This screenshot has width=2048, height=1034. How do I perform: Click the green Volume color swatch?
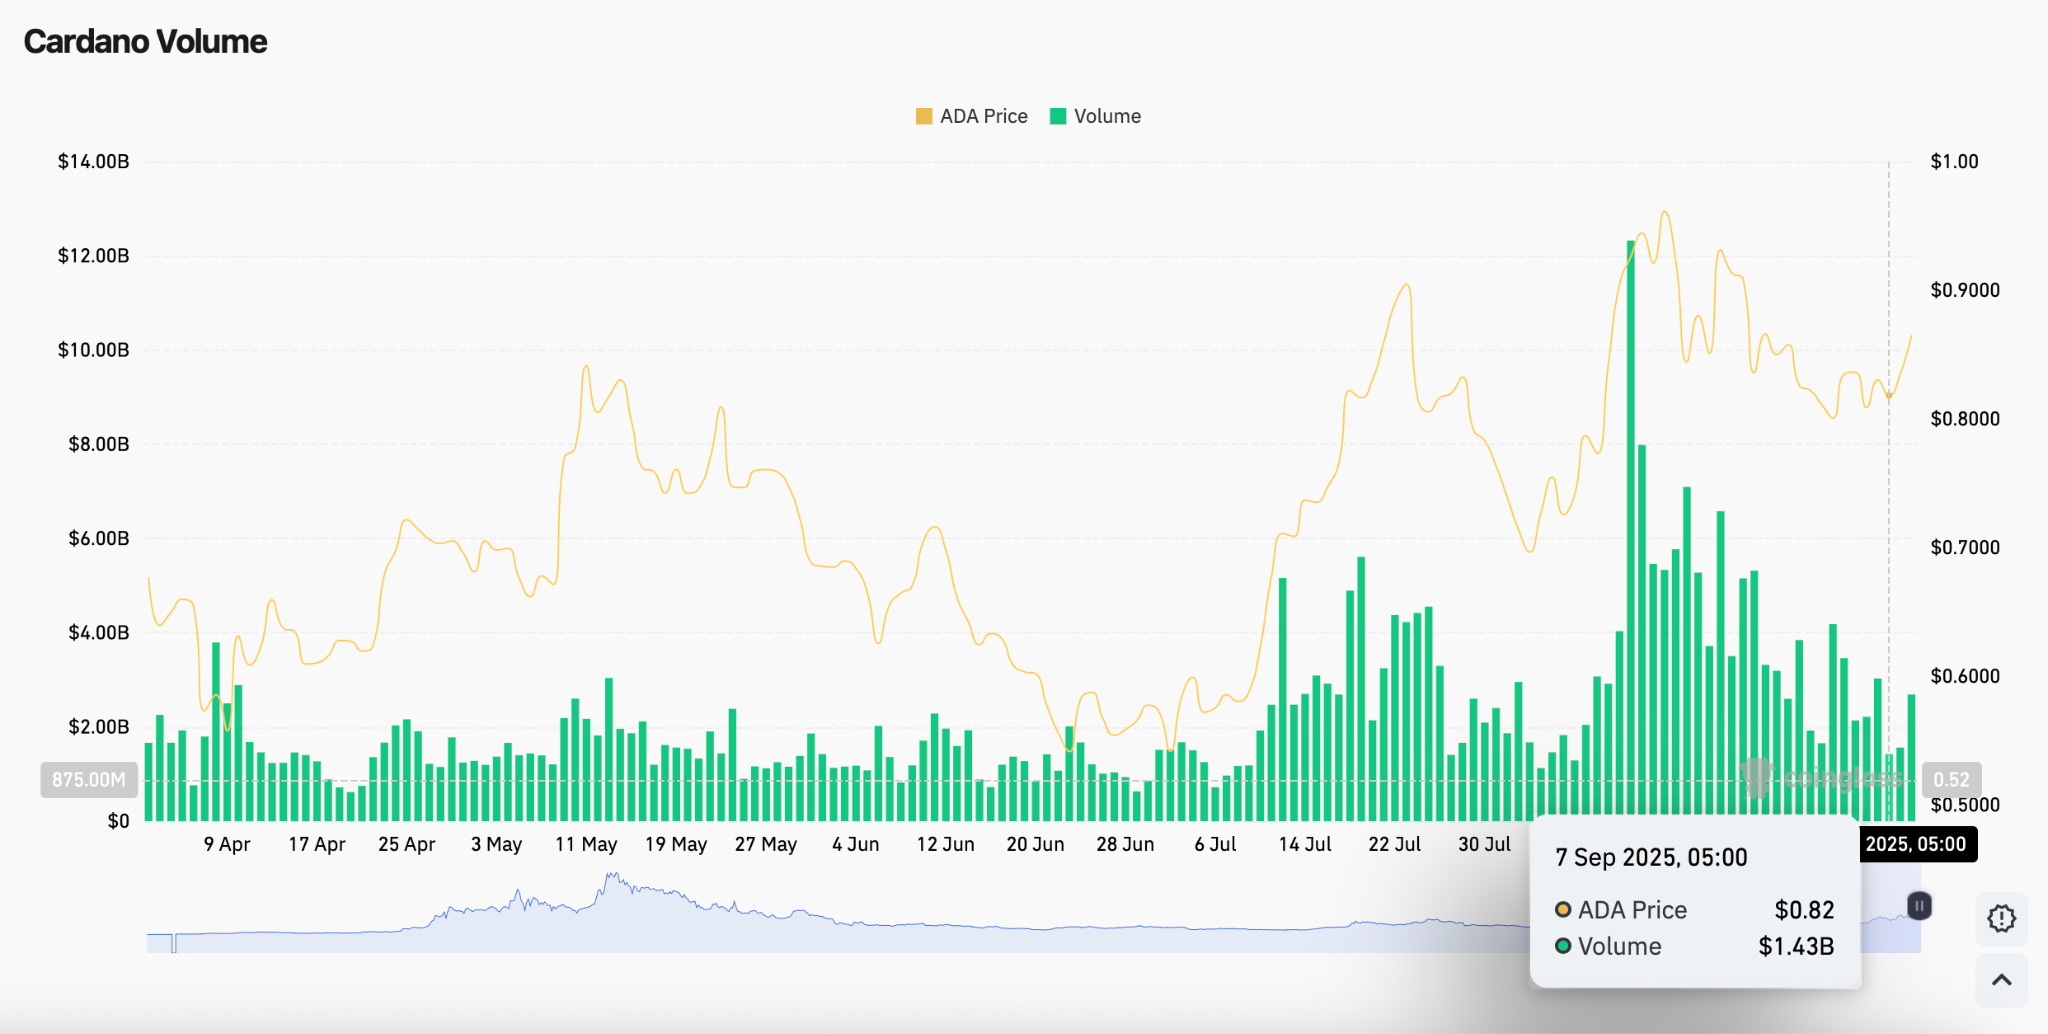pos(1058,116)
